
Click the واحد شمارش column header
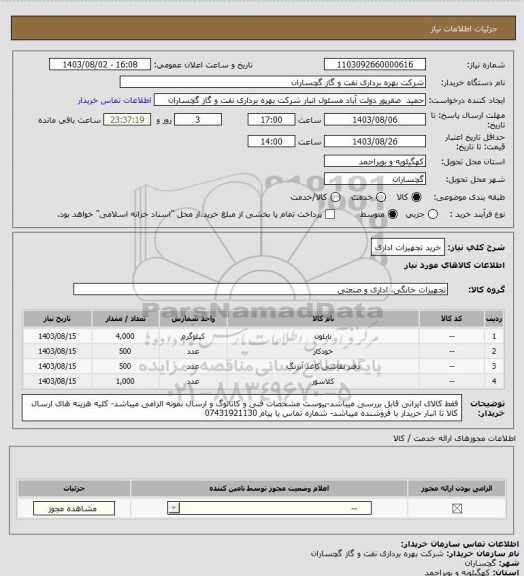click(193, 318)
